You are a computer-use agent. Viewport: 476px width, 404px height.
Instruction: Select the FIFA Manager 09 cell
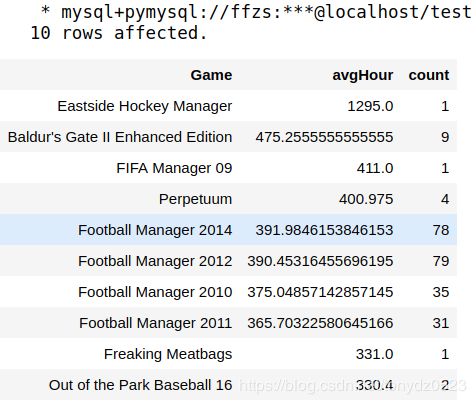coord(174,168)
